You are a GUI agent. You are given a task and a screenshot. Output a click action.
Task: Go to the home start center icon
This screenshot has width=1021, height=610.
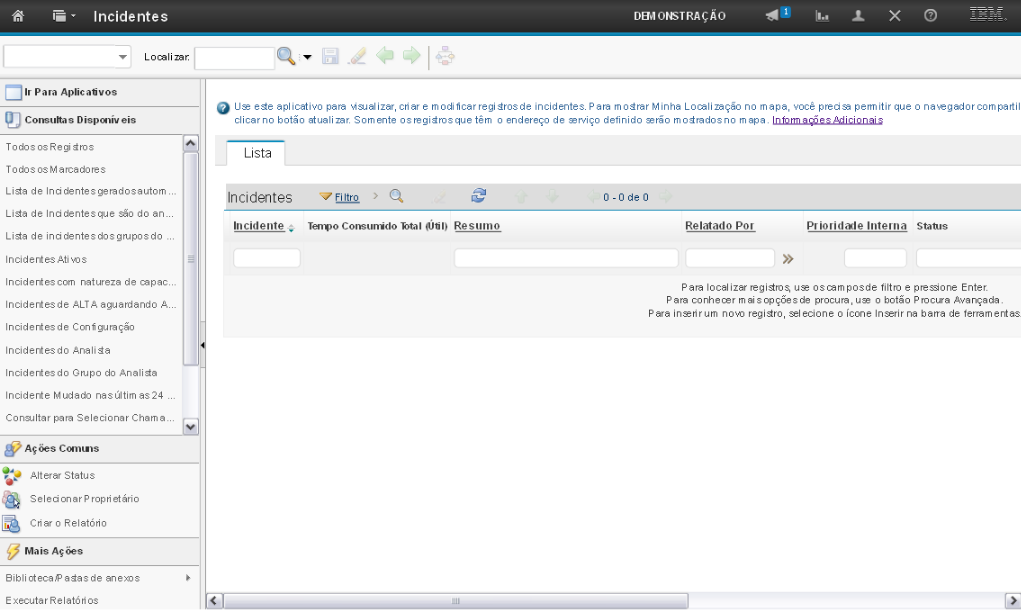[17, 16]
